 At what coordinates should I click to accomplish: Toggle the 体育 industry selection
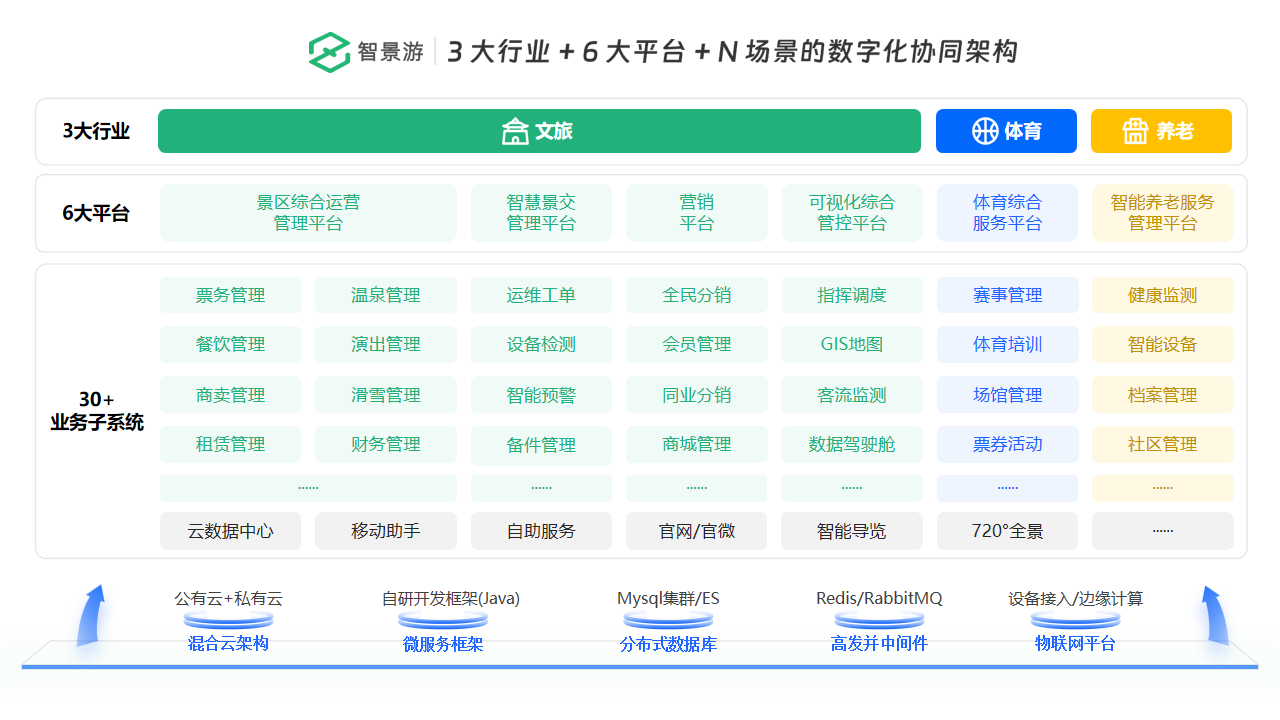(x=1006, y=131)
